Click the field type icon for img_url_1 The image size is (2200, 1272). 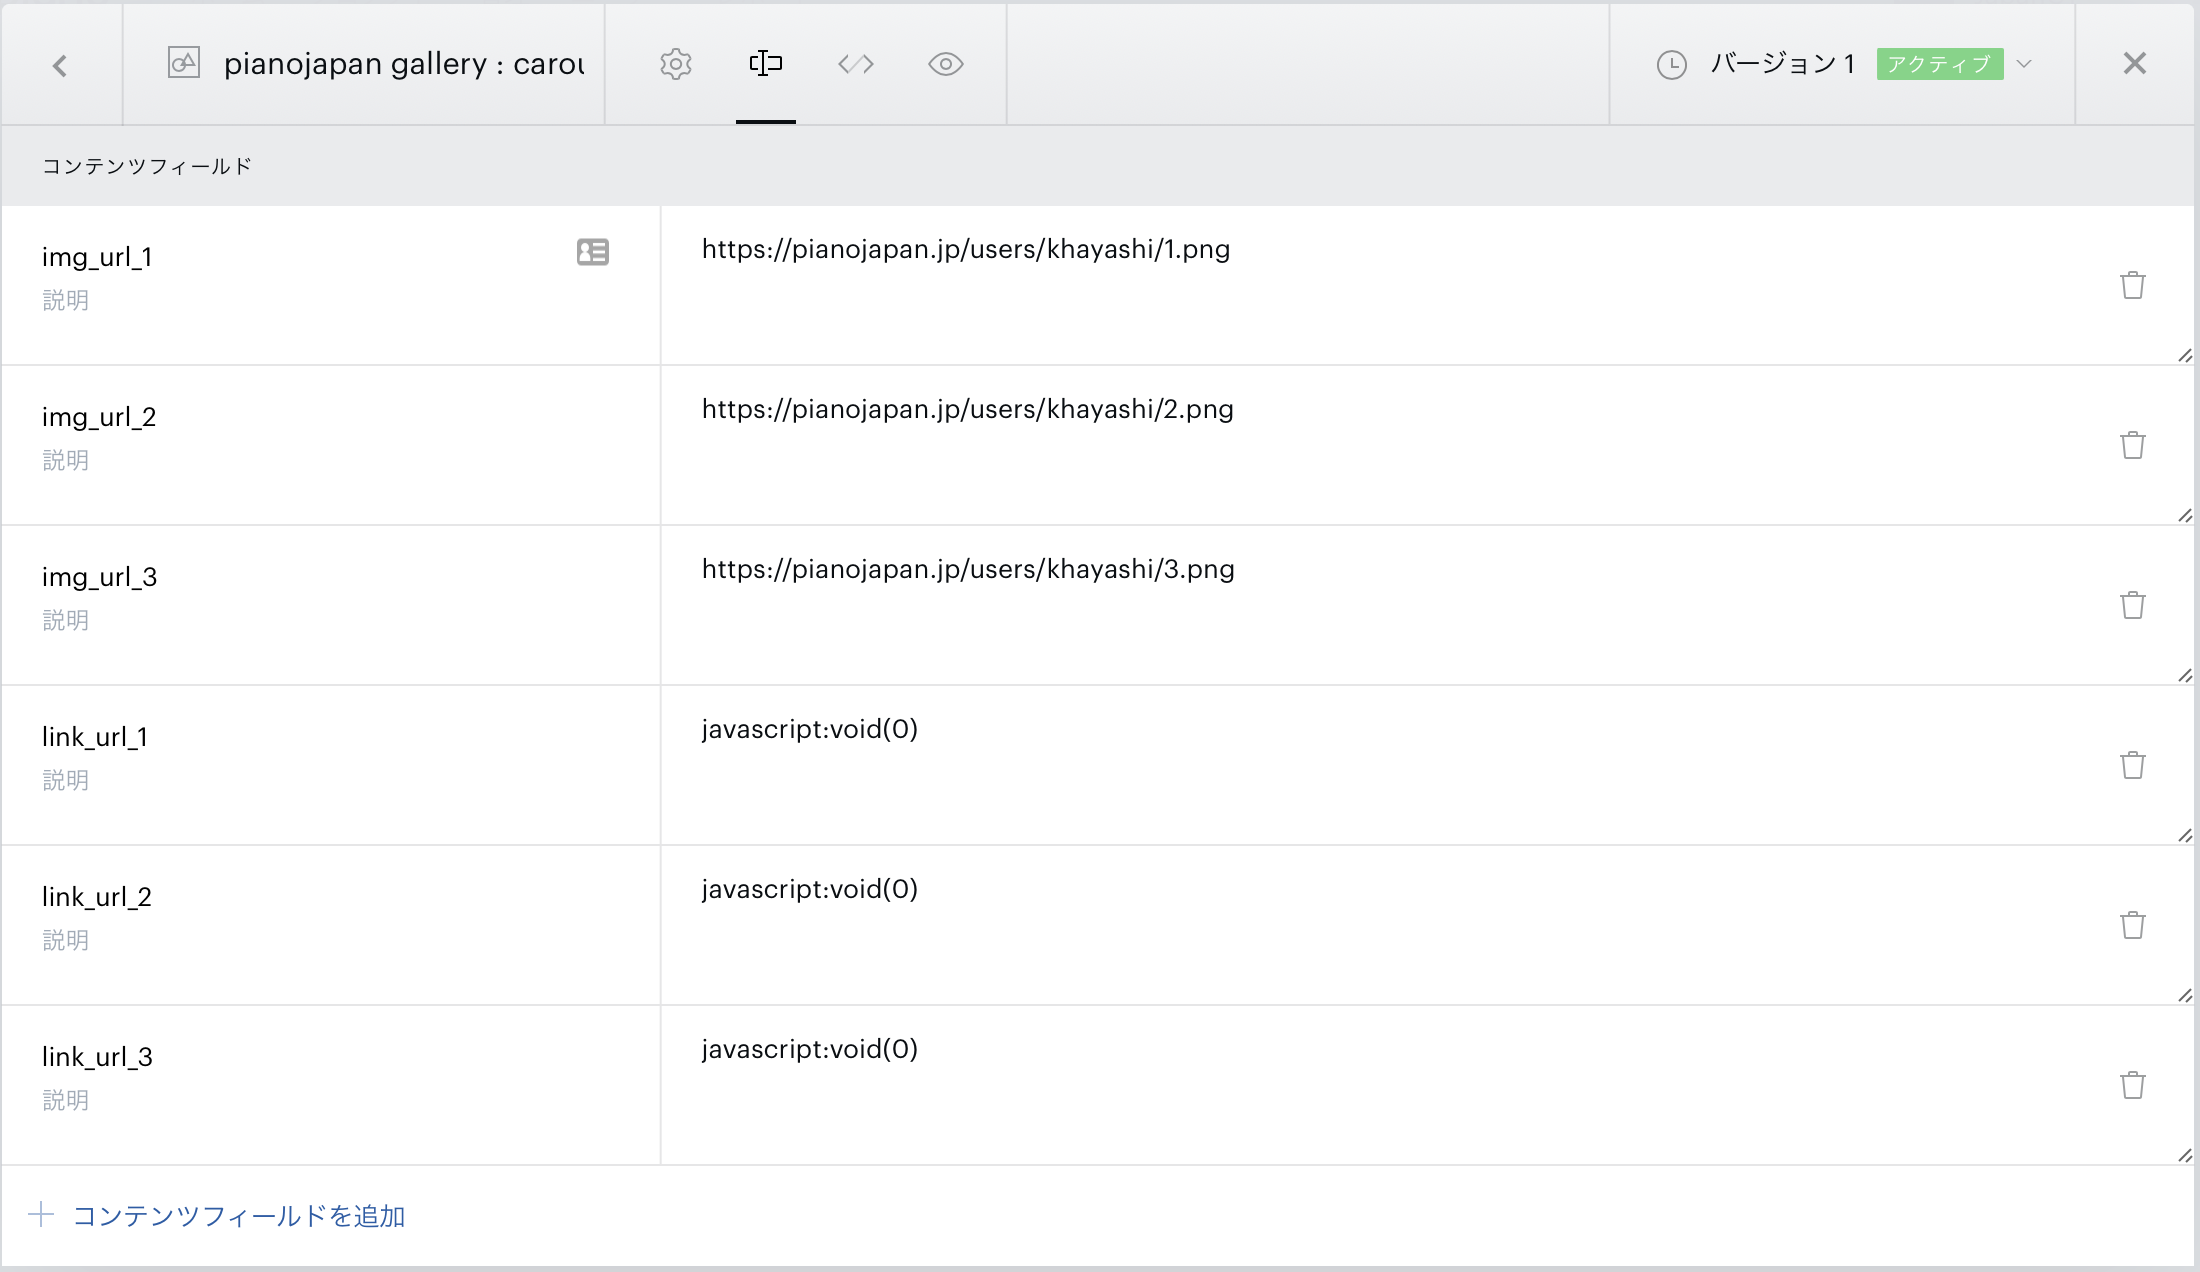(x=593, y=252)
